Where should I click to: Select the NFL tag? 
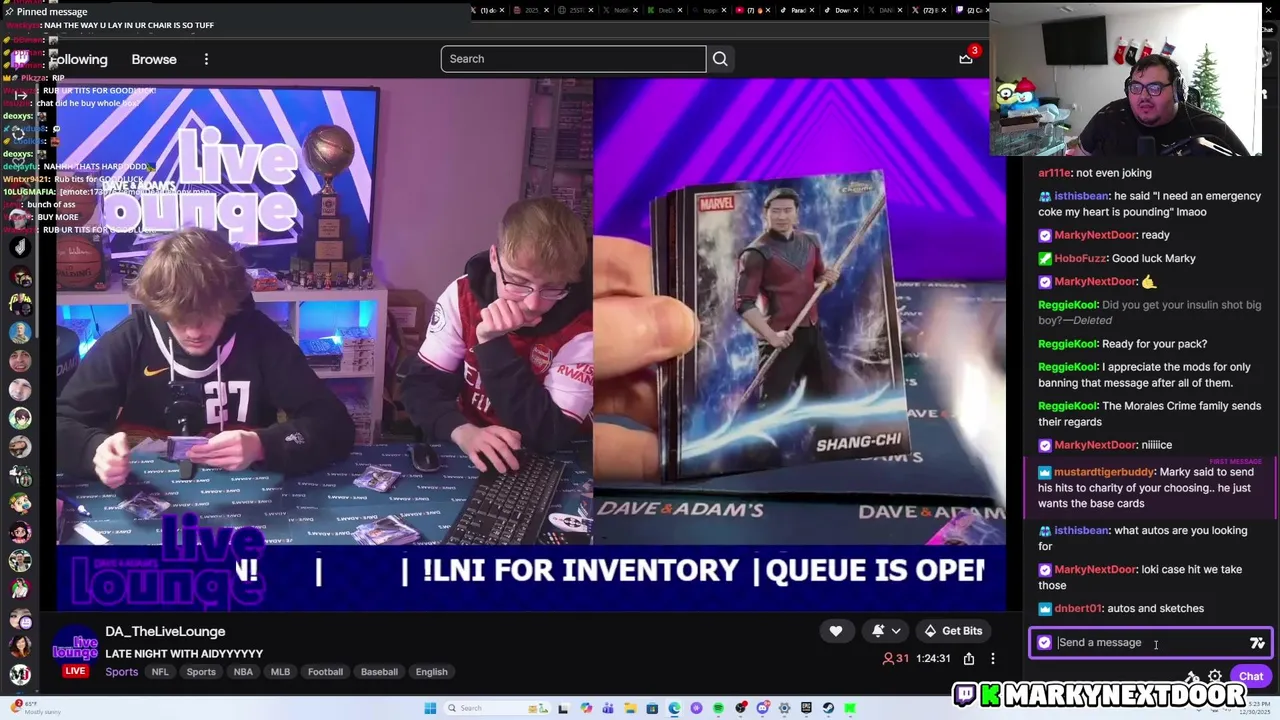click(160, 672)
